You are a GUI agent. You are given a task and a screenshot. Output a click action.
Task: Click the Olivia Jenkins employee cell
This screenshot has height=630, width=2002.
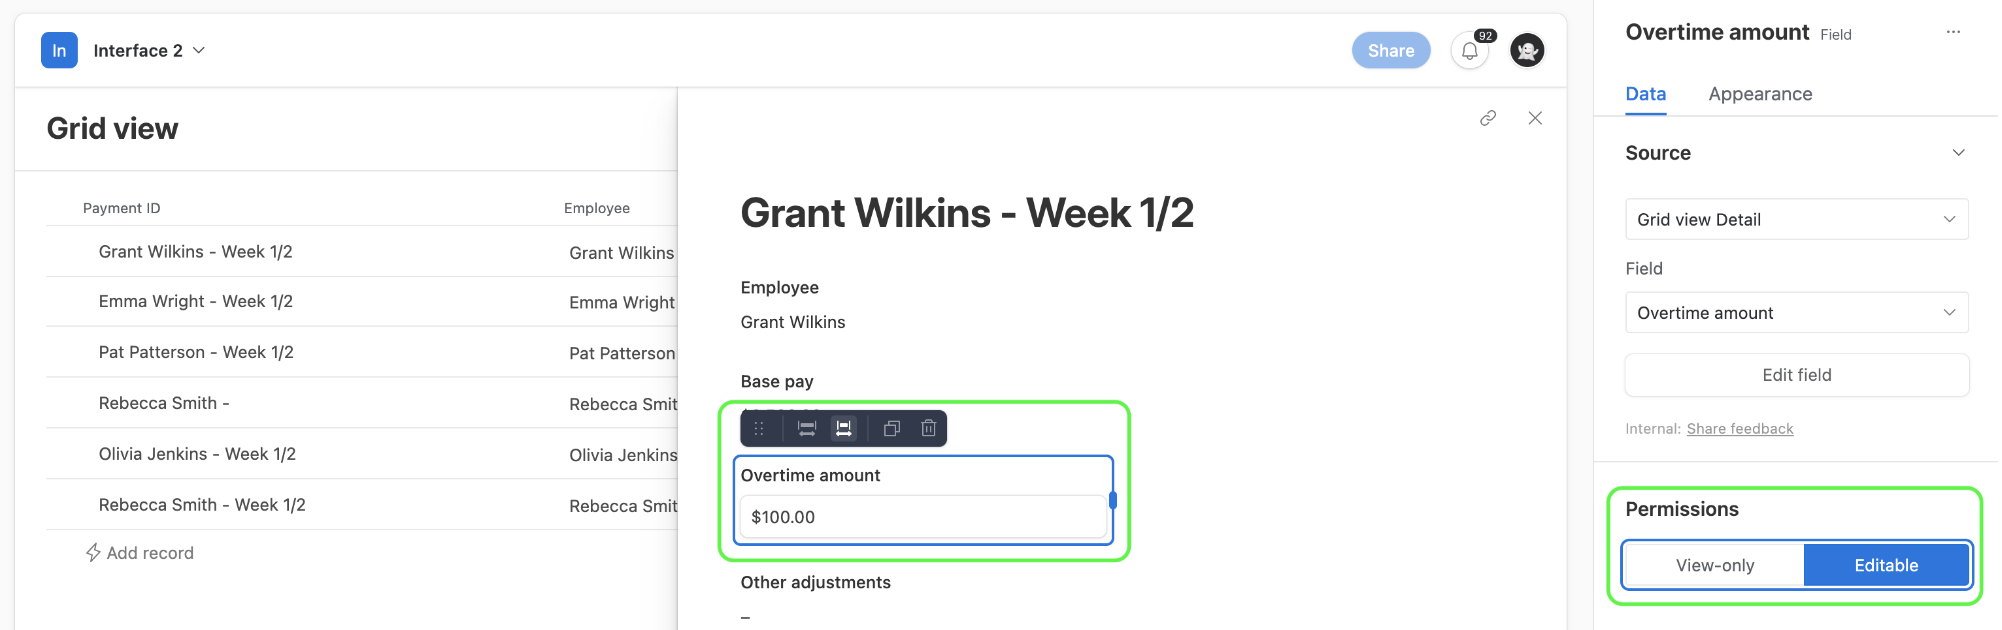click(623, 455)
